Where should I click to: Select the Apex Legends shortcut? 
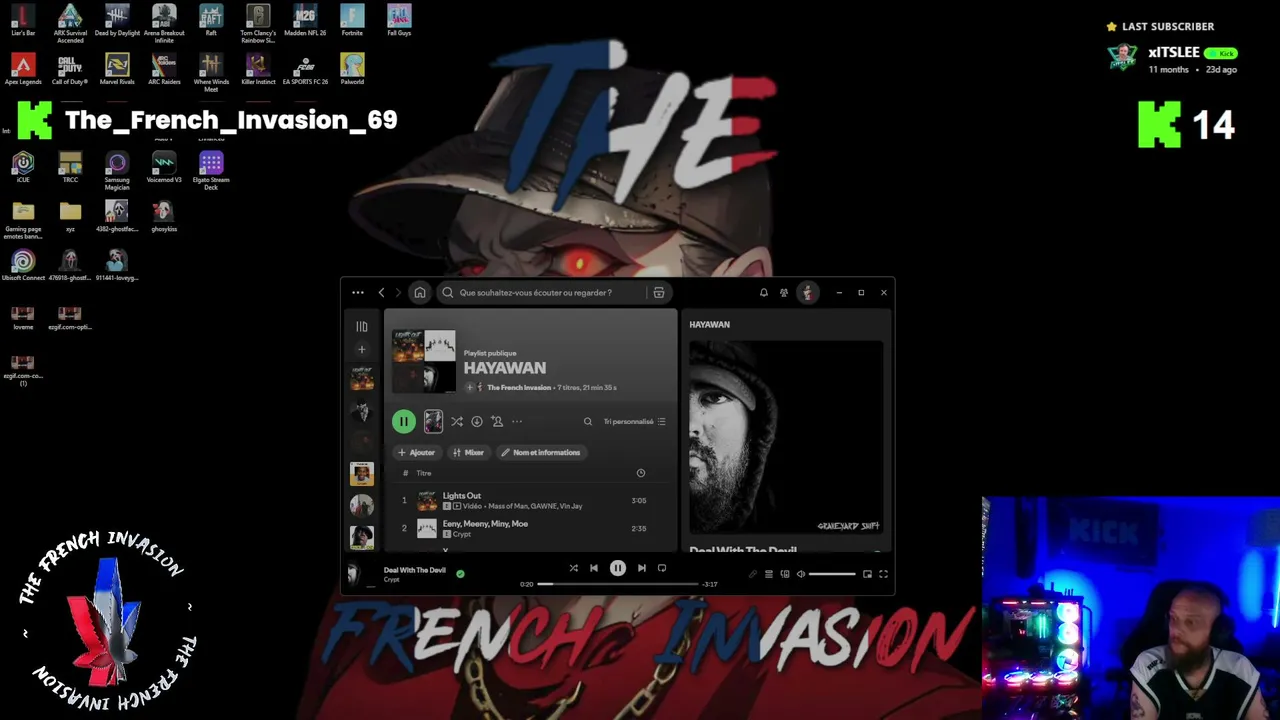tap(23, 70)
